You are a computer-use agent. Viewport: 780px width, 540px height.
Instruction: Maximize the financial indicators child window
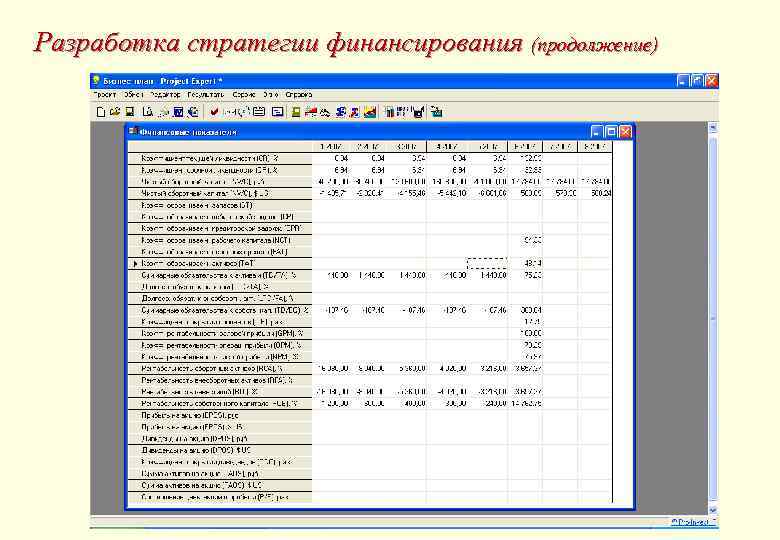[x=611, y=132]
